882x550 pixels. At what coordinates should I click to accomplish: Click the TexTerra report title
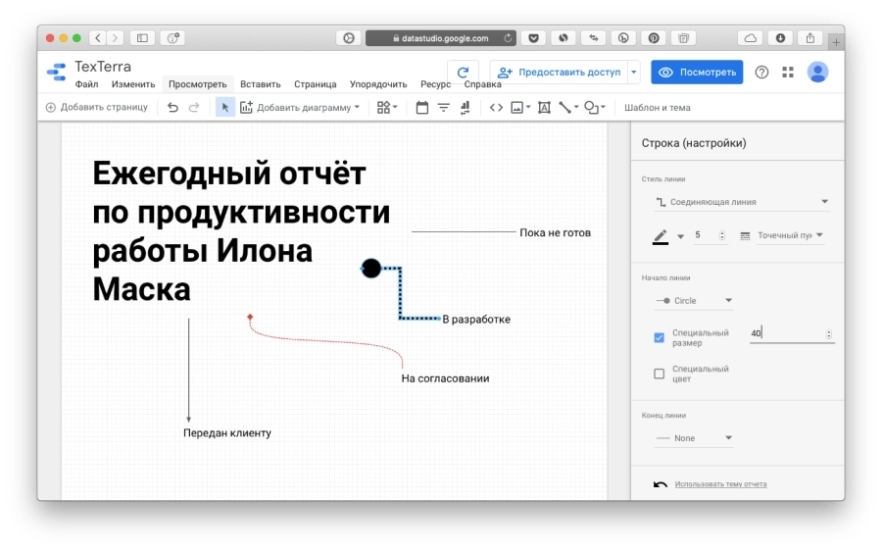click(103, 66)
